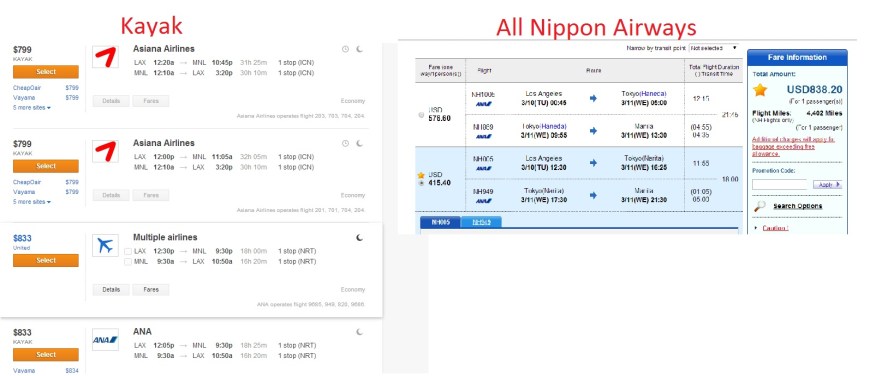Click the Fare Information panel header

click(x=797, y=57)
